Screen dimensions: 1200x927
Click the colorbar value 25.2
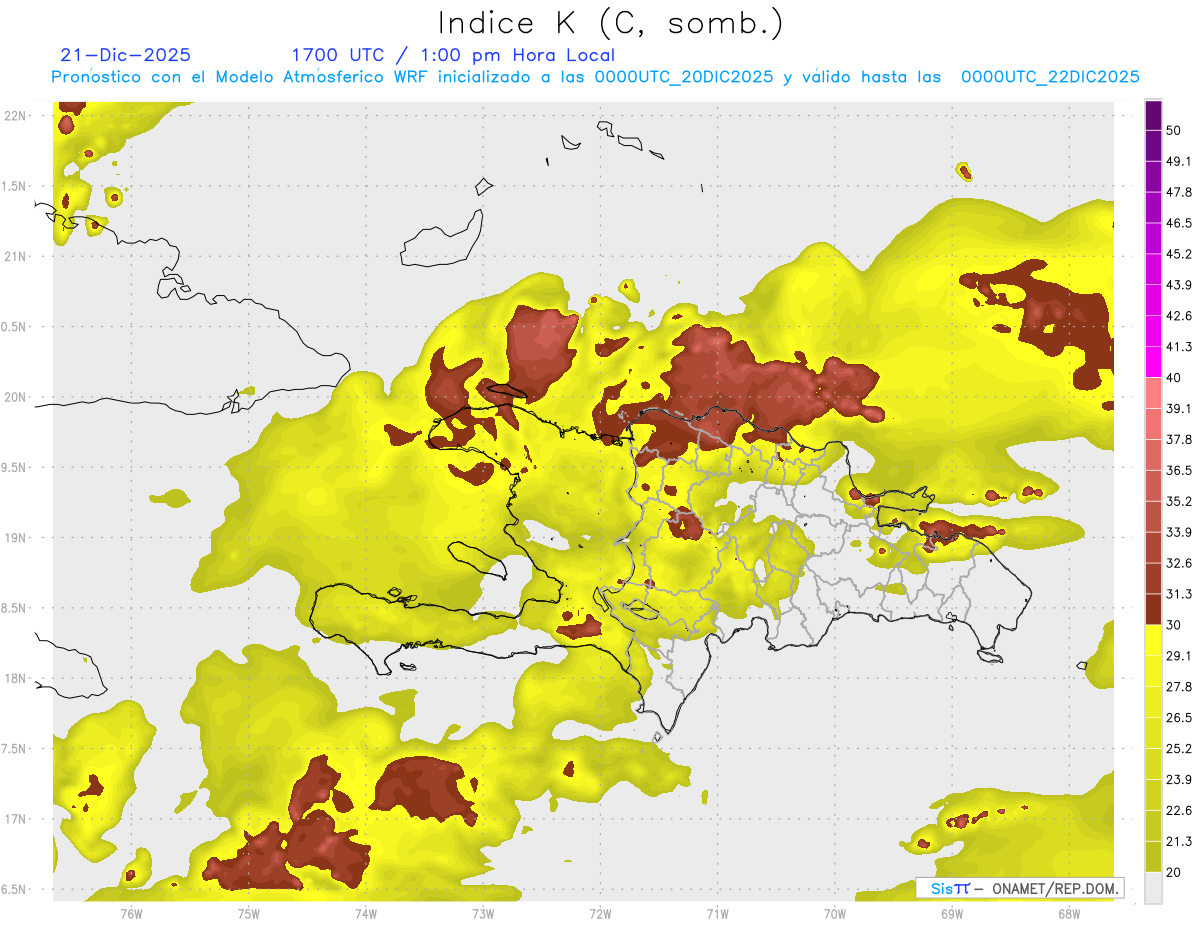click(x=1178, y=749)
